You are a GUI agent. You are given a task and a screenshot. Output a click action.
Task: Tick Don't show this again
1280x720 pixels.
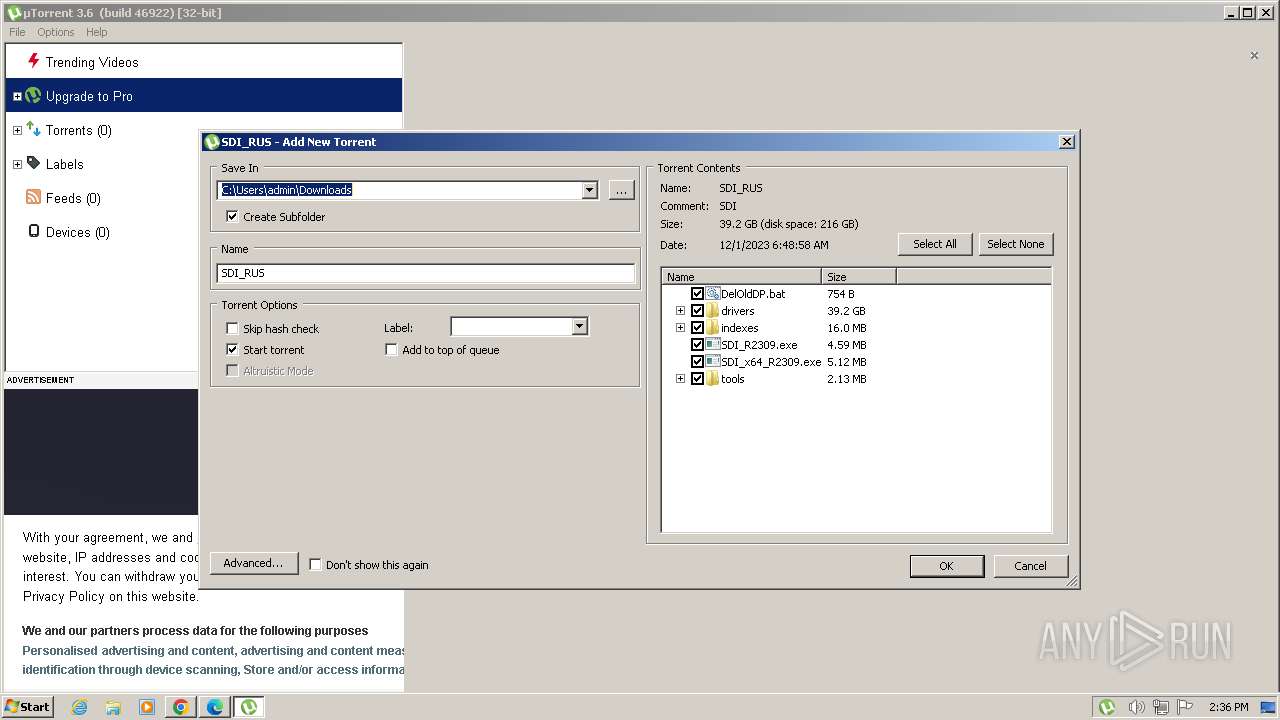315,564
